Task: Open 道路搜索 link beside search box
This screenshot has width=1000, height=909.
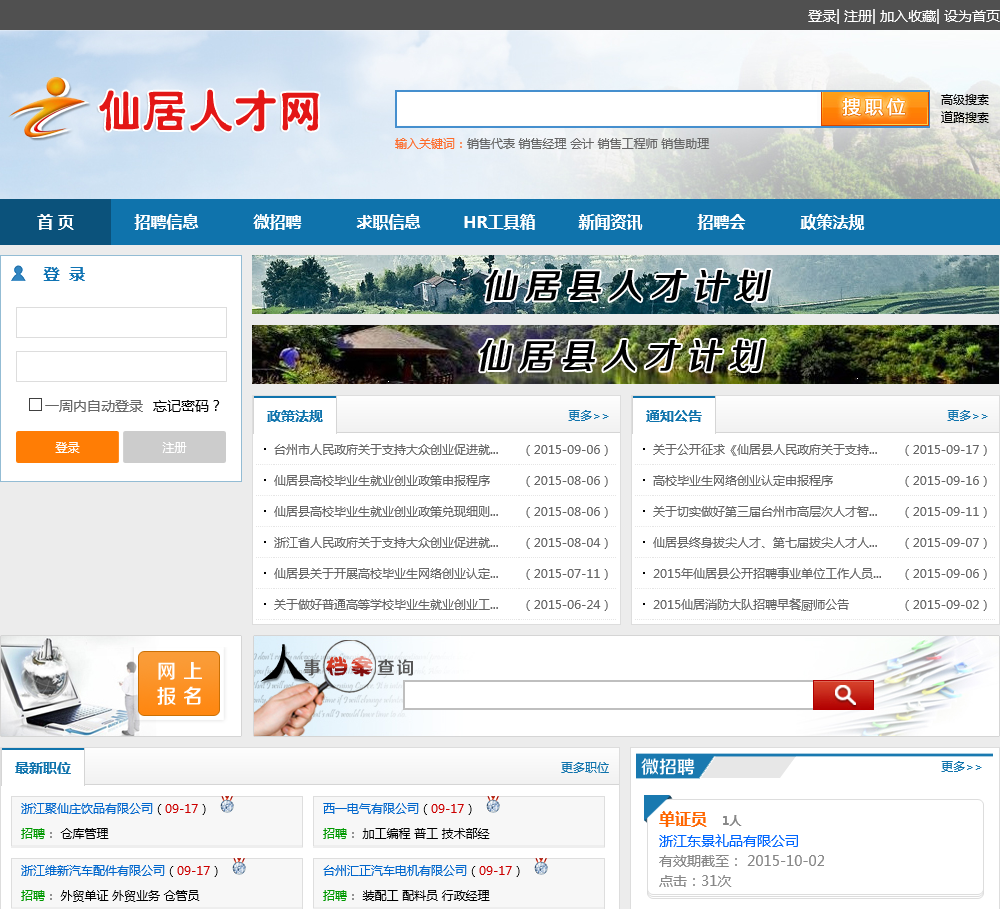Action: pos(964,117)
